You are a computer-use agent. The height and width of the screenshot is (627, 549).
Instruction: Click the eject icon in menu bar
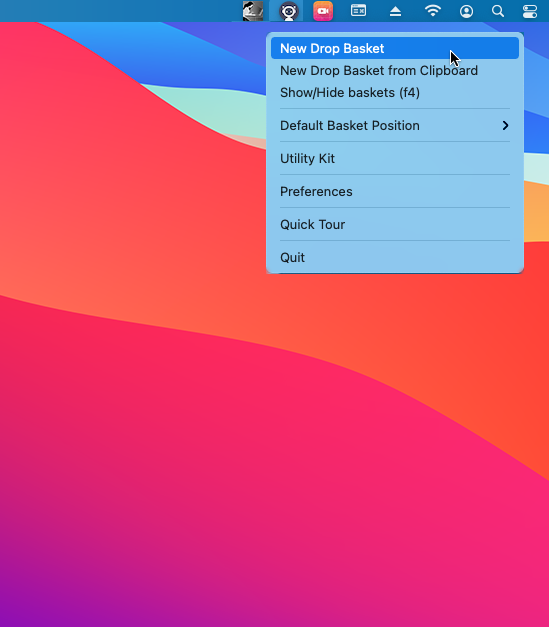pos(395,12)
